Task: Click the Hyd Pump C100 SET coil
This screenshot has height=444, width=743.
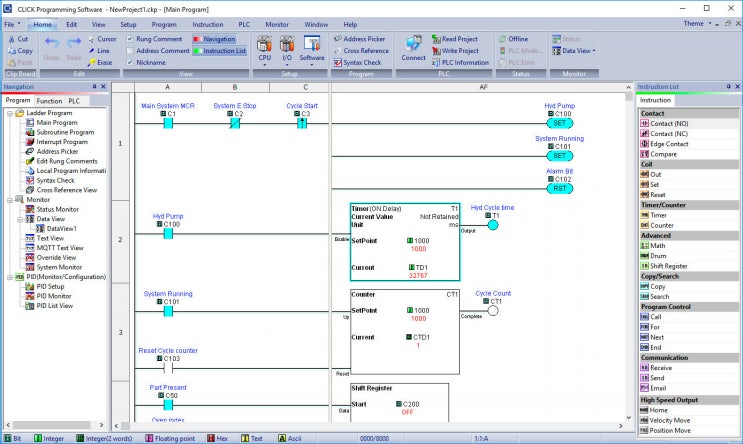Action: point(560,125)
